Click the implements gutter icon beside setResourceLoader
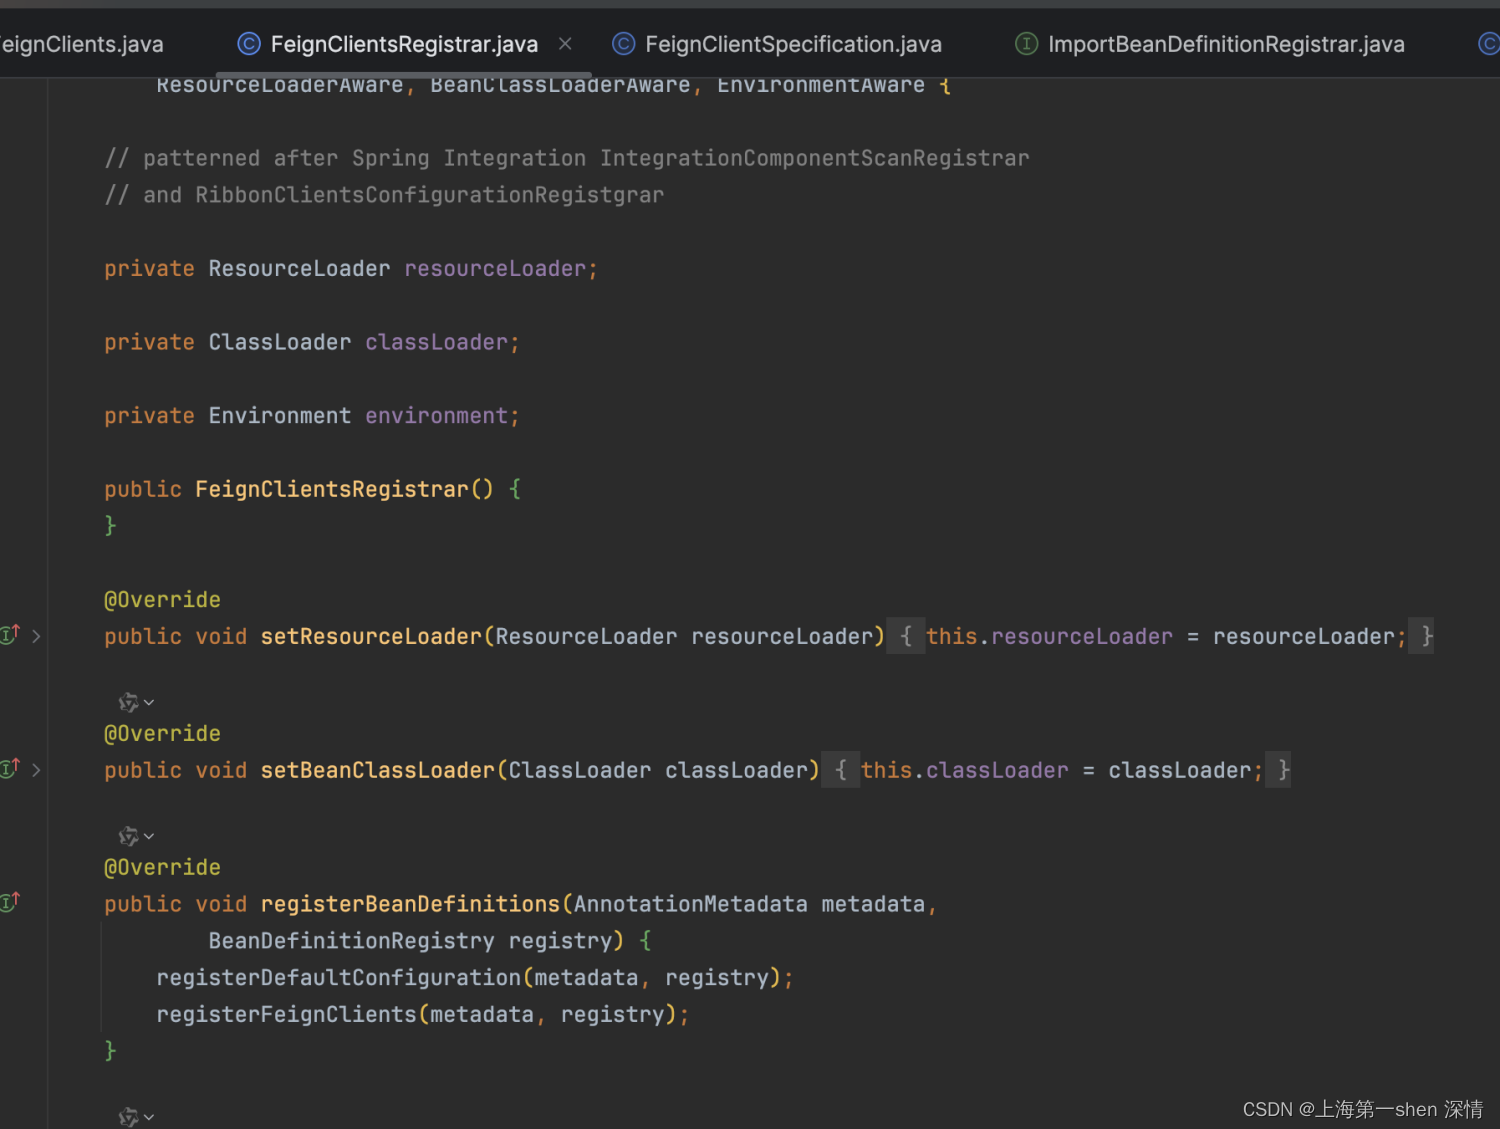Screen dimensions: 1500x1129 [x=10, y=635]
